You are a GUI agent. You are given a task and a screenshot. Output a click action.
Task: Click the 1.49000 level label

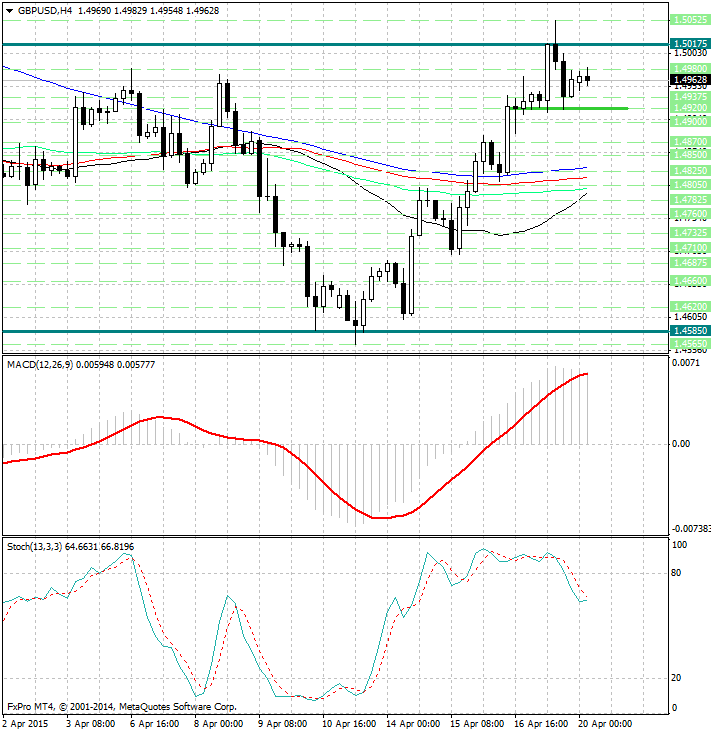coord(690,121)
